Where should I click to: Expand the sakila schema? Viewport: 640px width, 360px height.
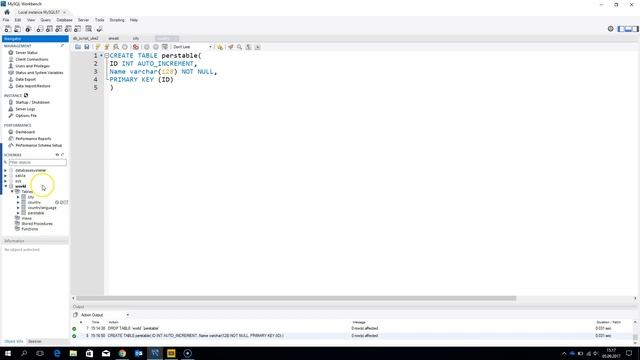6,176
